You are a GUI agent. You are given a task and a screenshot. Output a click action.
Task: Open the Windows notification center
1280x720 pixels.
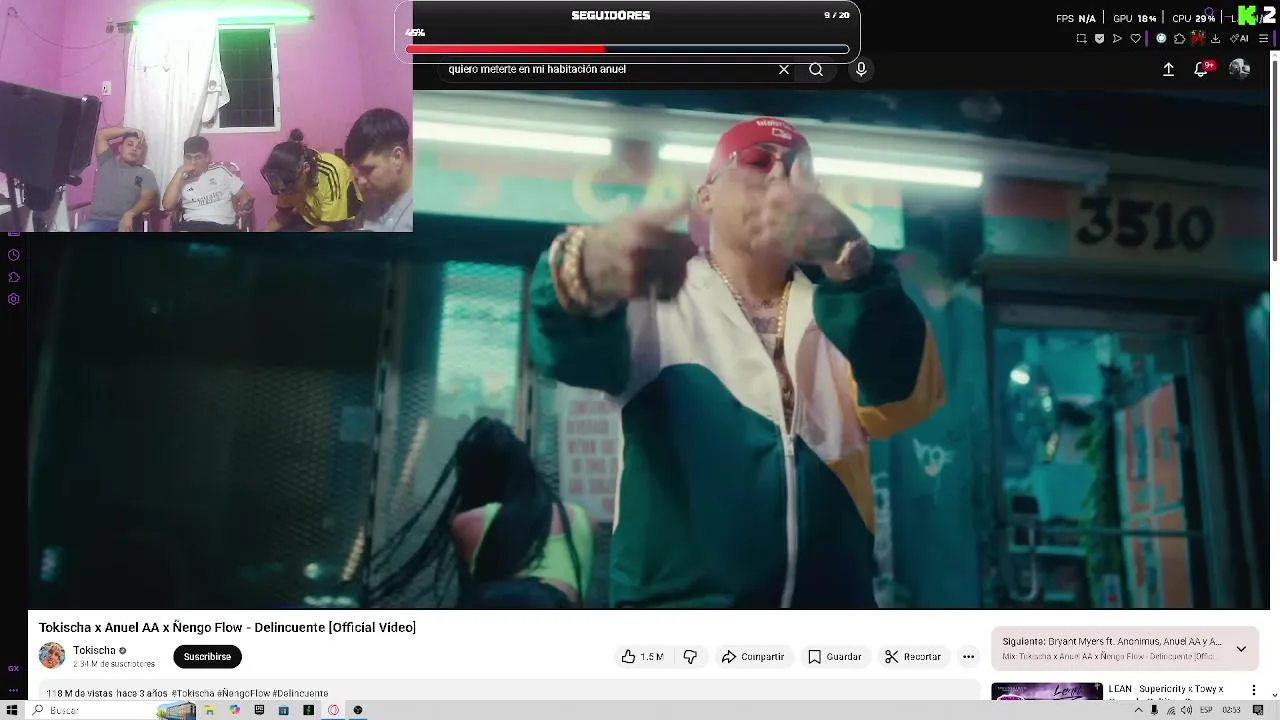click(1258, 710)
